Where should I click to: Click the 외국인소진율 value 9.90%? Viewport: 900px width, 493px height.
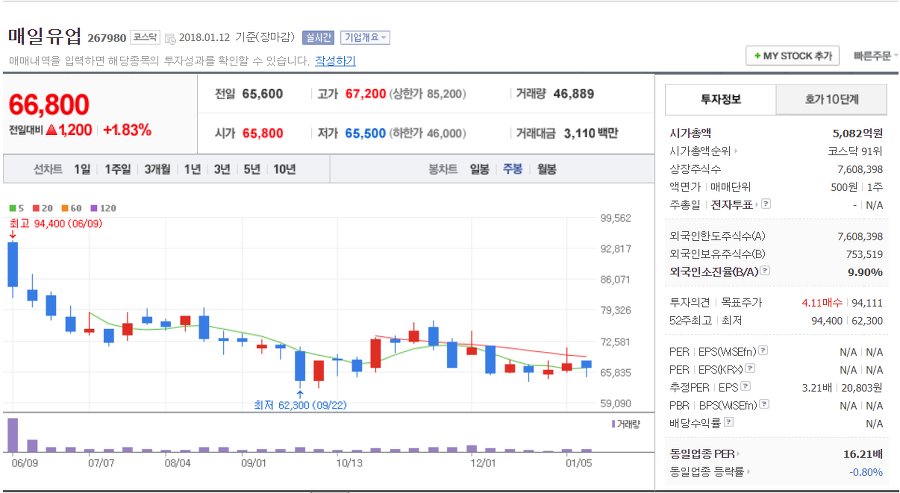point(865,272)
